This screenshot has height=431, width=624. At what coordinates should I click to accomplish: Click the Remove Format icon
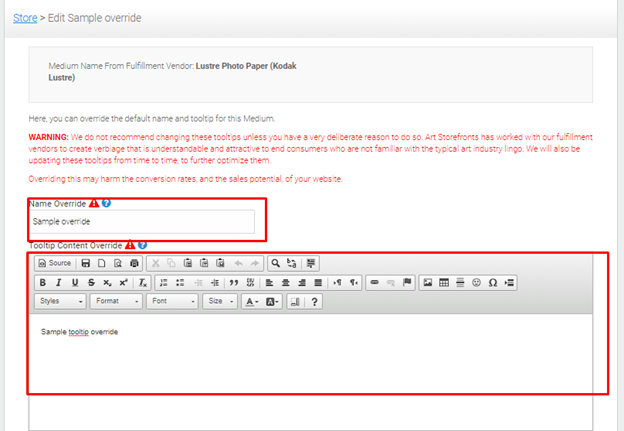(142, 283)
